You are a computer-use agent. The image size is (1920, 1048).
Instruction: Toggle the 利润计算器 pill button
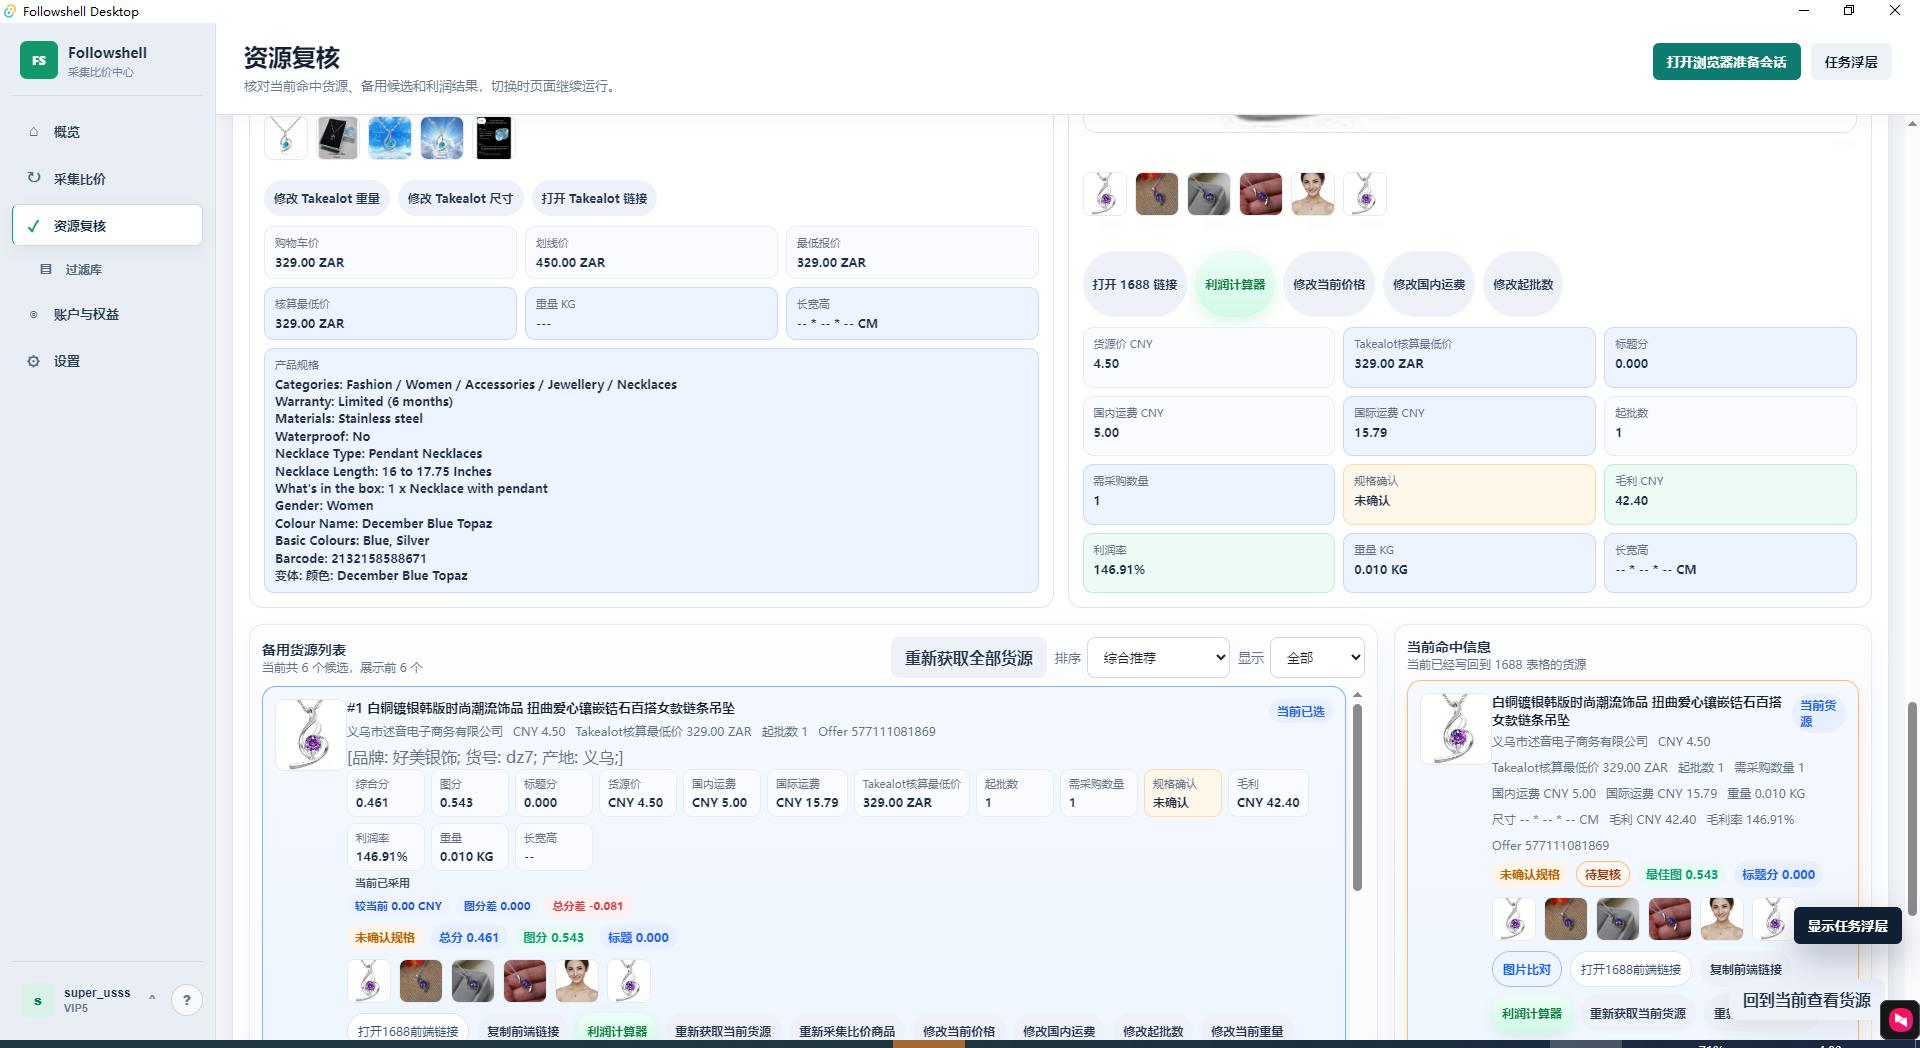pyautogui.click(x=1235, y=284)
